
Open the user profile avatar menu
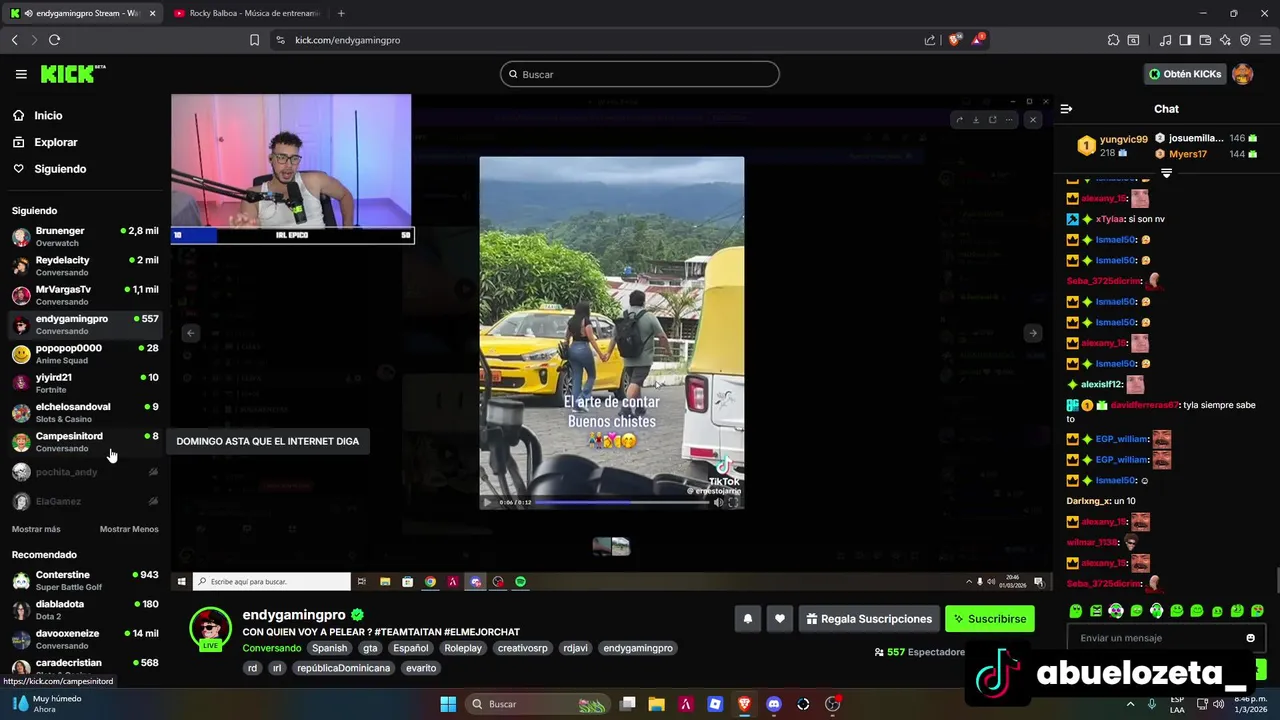tap(1242, 74)
